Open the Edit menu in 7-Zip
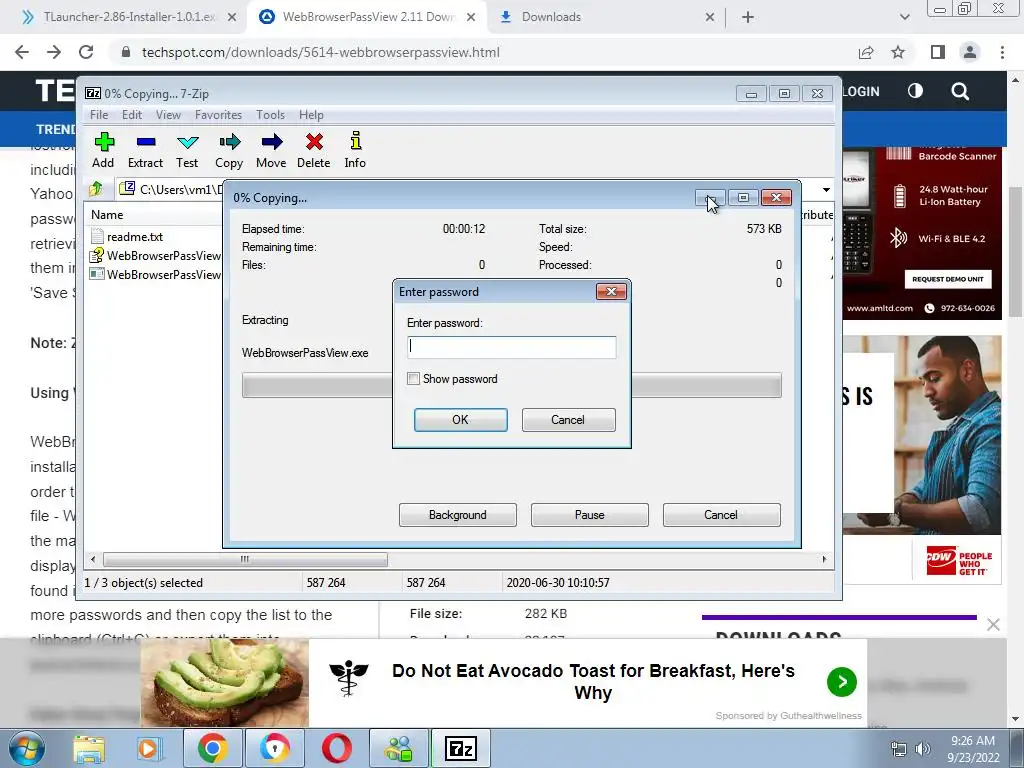The width and height of the screenshot is (1024, 768). [x=131, y=114]
